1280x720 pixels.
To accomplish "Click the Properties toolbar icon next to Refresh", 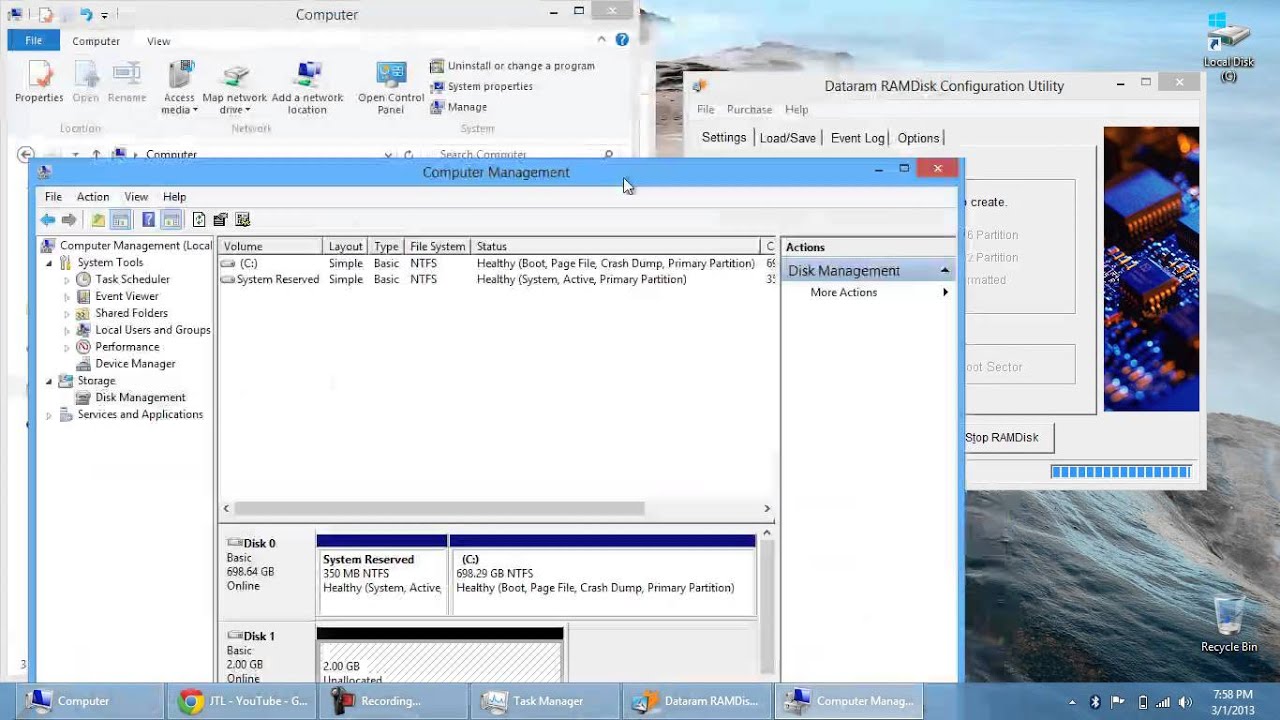I will coord(221,220).
